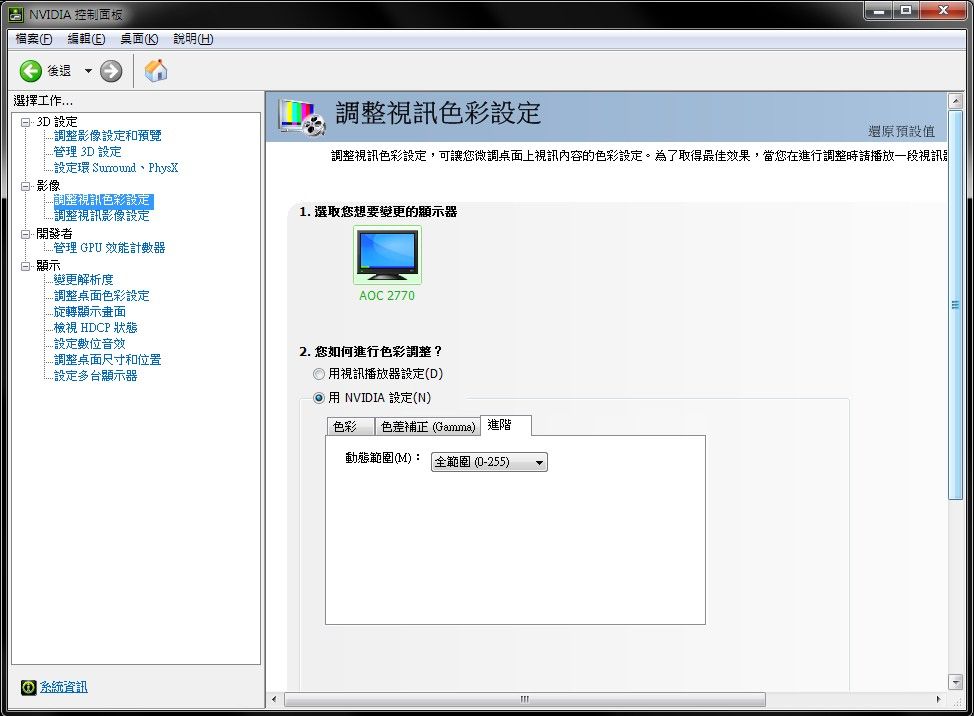
Task: Click the Forward arrow icon
Action: [111, 71]
